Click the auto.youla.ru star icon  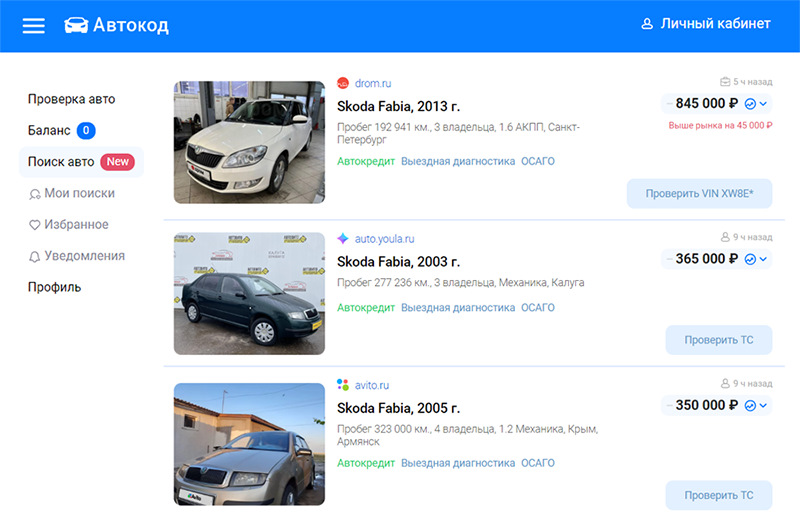pos(343,238)
